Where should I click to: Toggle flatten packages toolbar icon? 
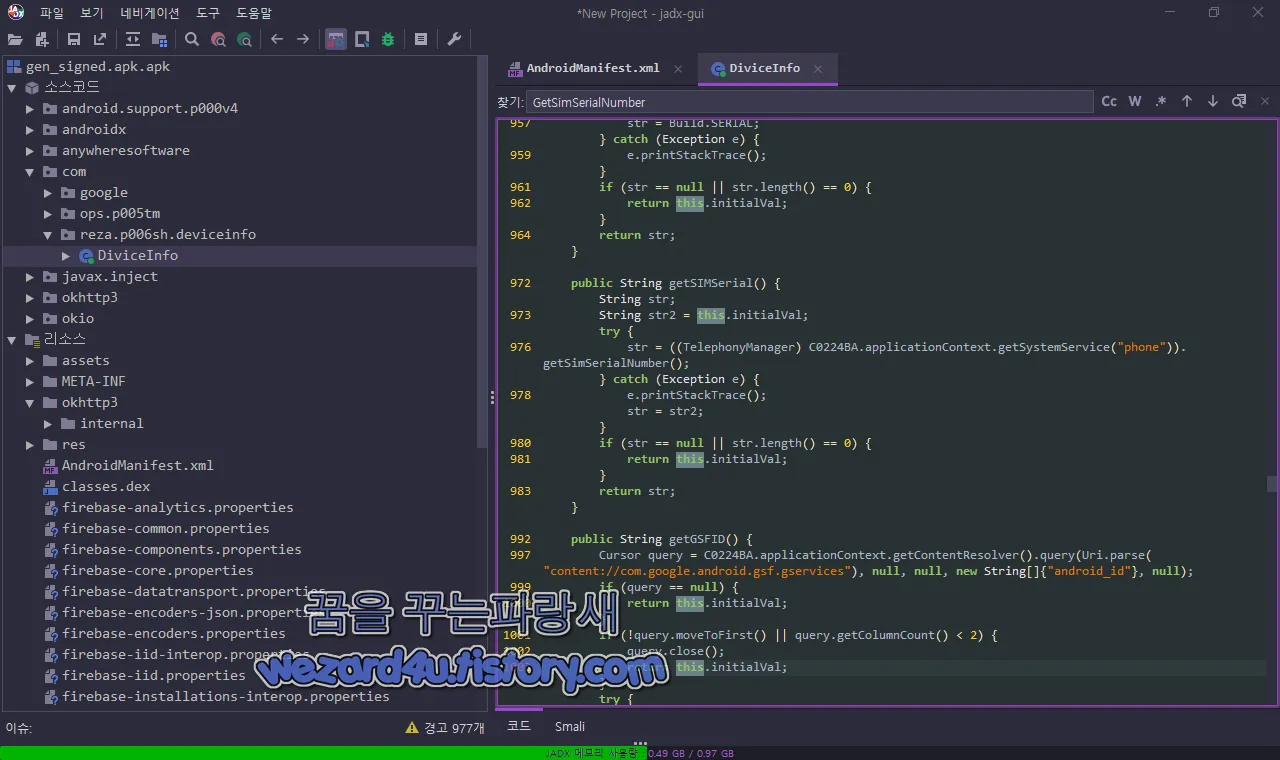pyautogui.click(x=159, y=39)
